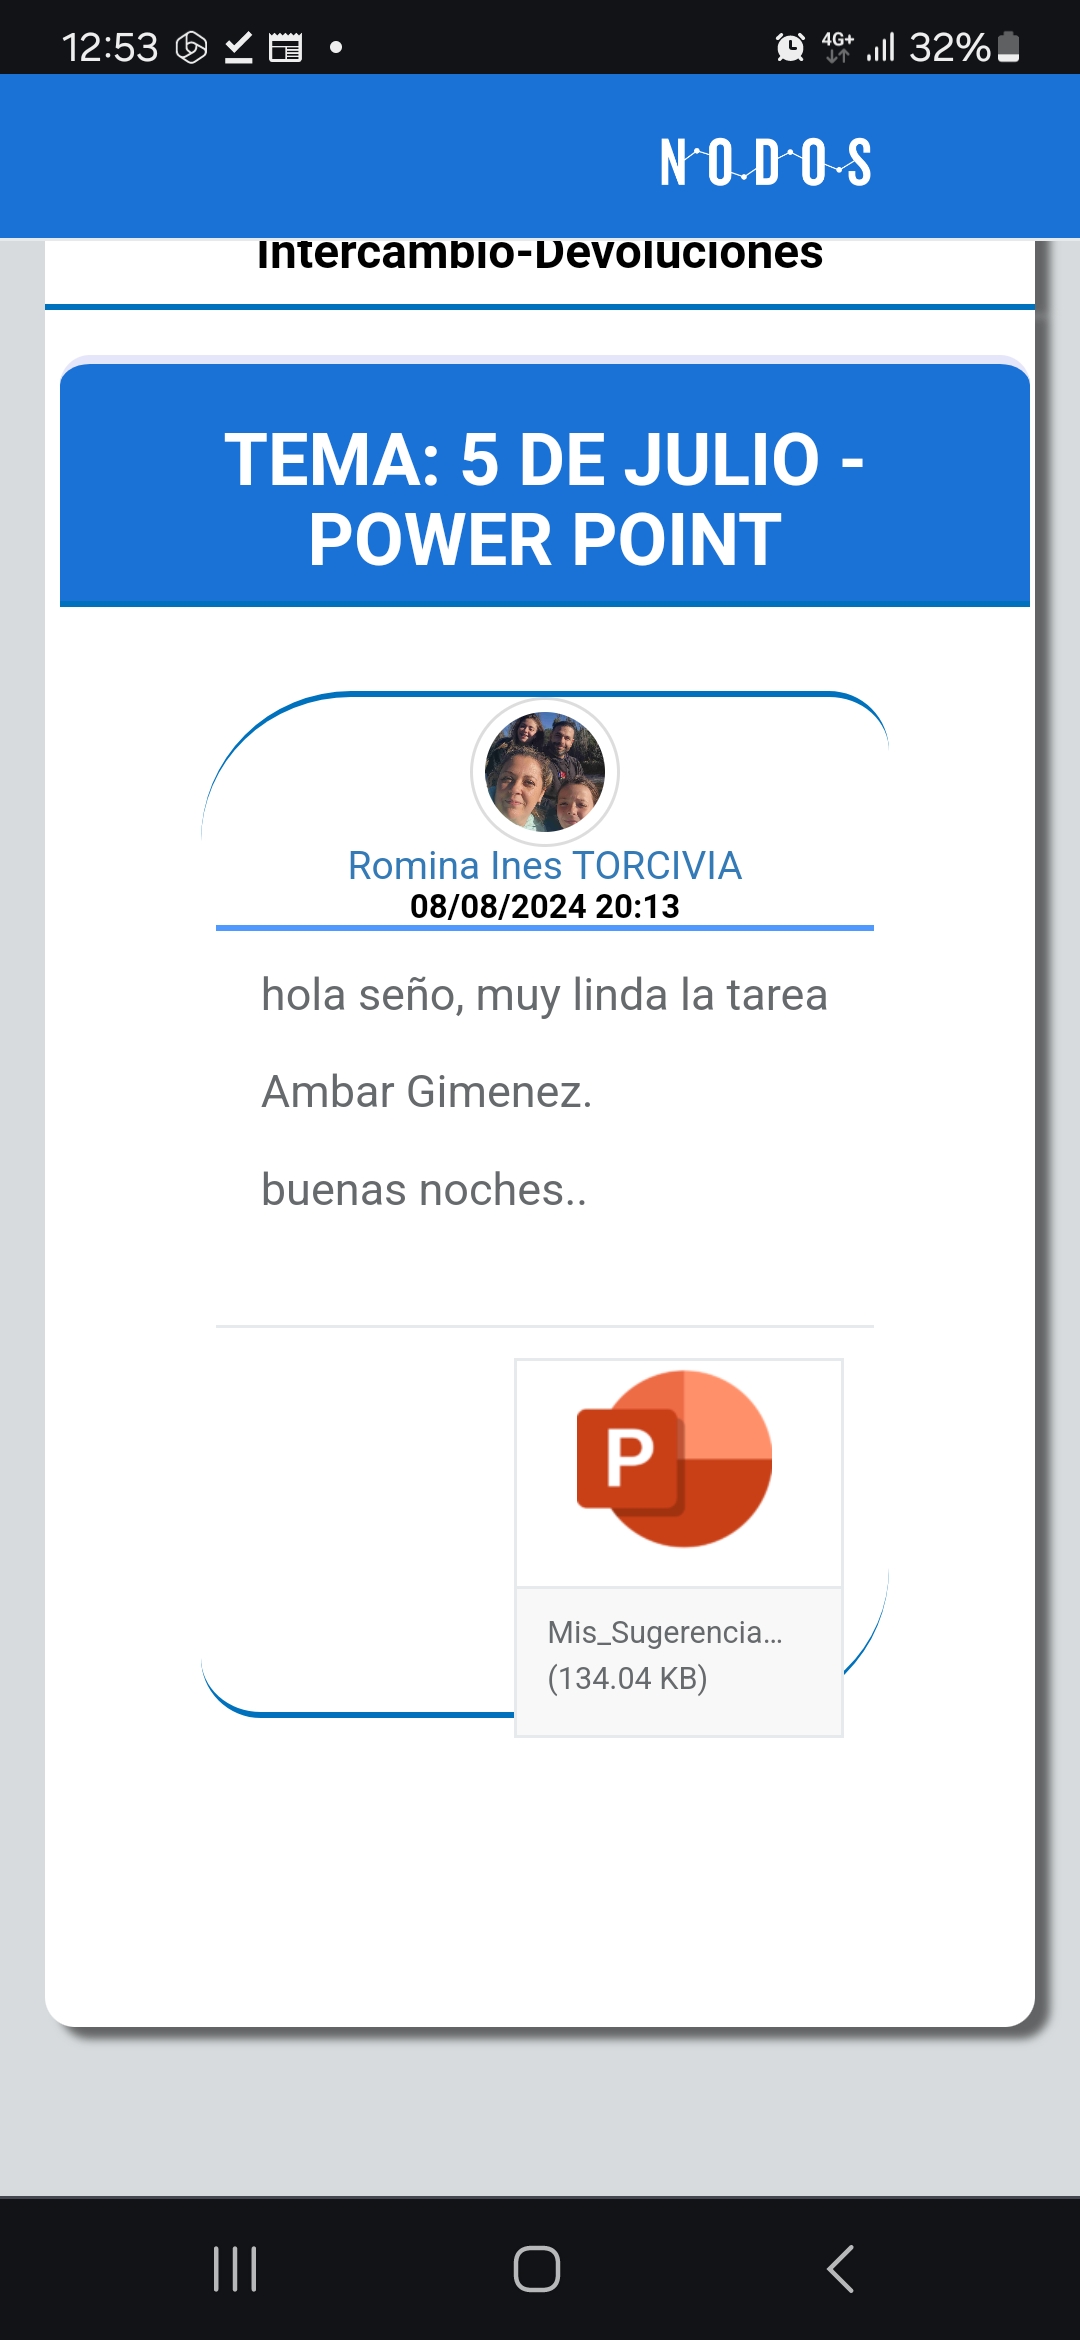The height and width of the screenshot is (2340, 1080).
Task: Tap the alarm clock status icon
Action: (x=790, y=47)
